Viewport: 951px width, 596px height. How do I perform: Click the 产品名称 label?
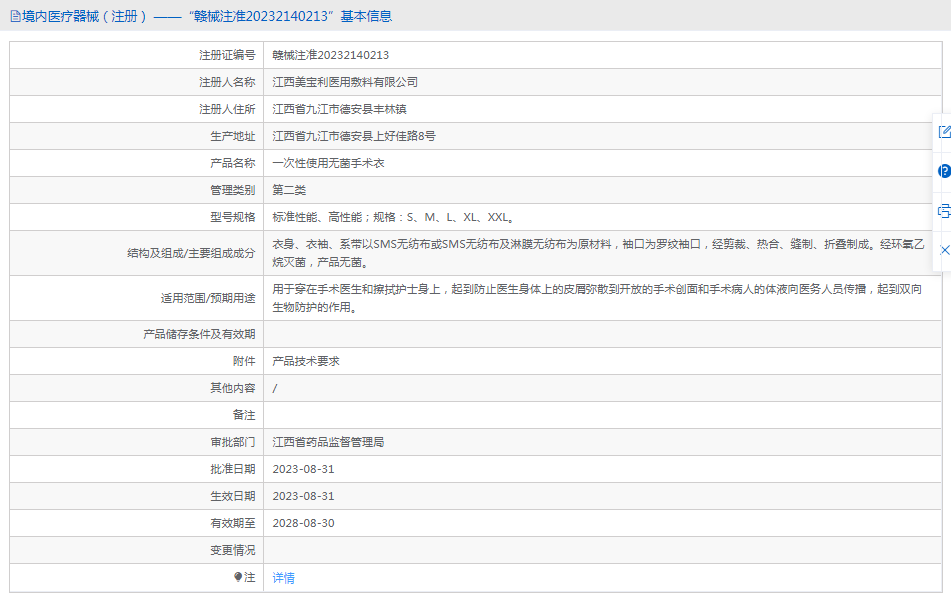[232, 163]
